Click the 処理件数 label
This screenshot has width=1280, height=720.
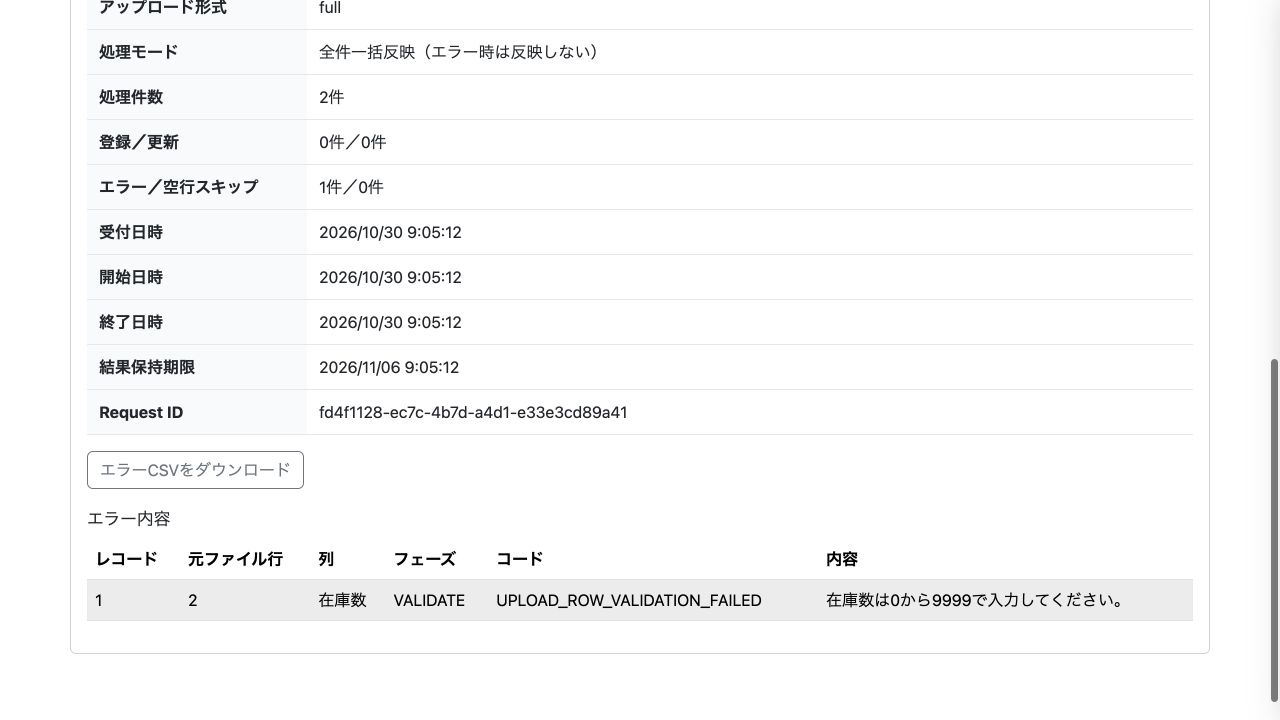[131, 97]
